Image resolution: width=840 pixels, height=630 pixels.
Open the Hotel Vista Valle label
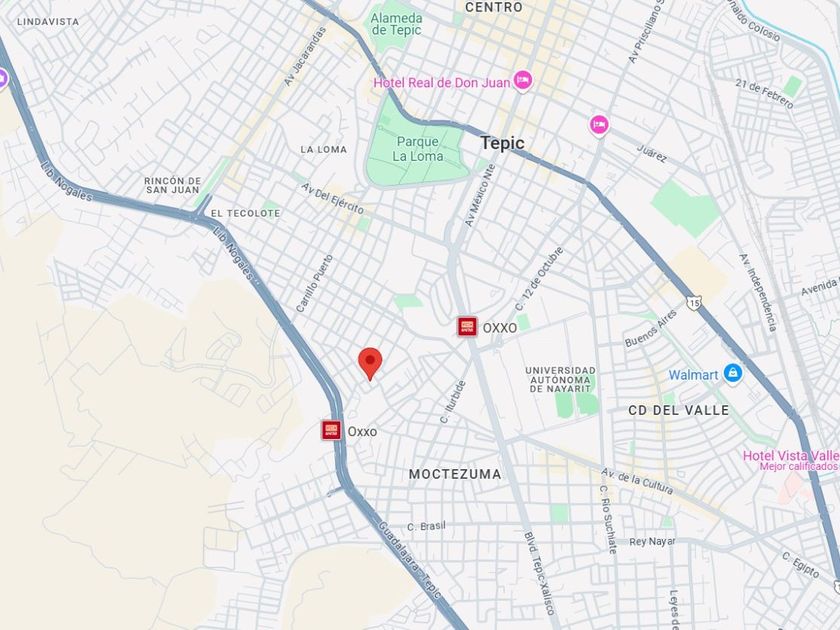791,455
